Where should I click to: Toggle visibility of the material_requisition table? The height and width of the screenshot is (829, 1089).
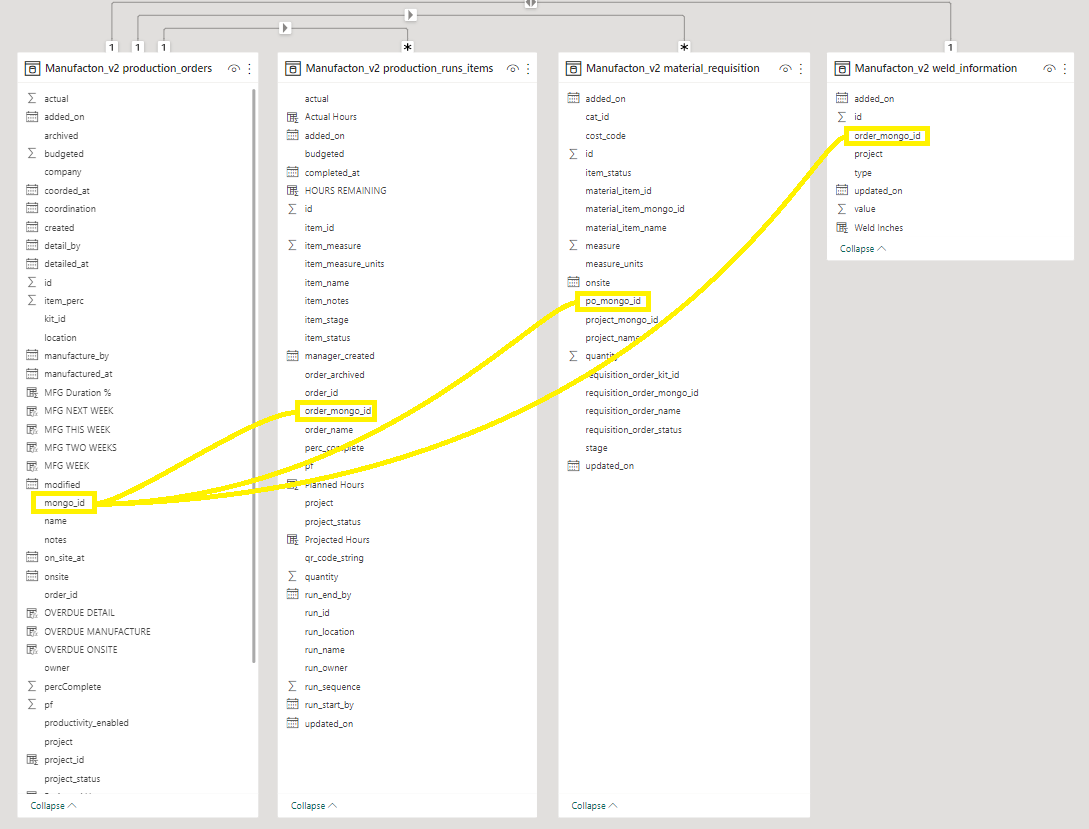point(785,69)
